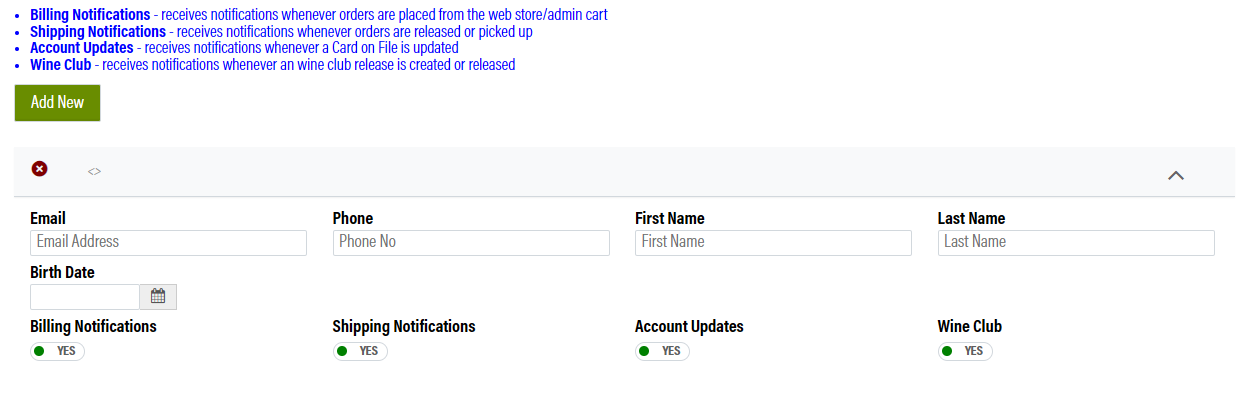Turn off the Wine Club toggle
Screen dimensions: 1247x398
tap(965, 351)
